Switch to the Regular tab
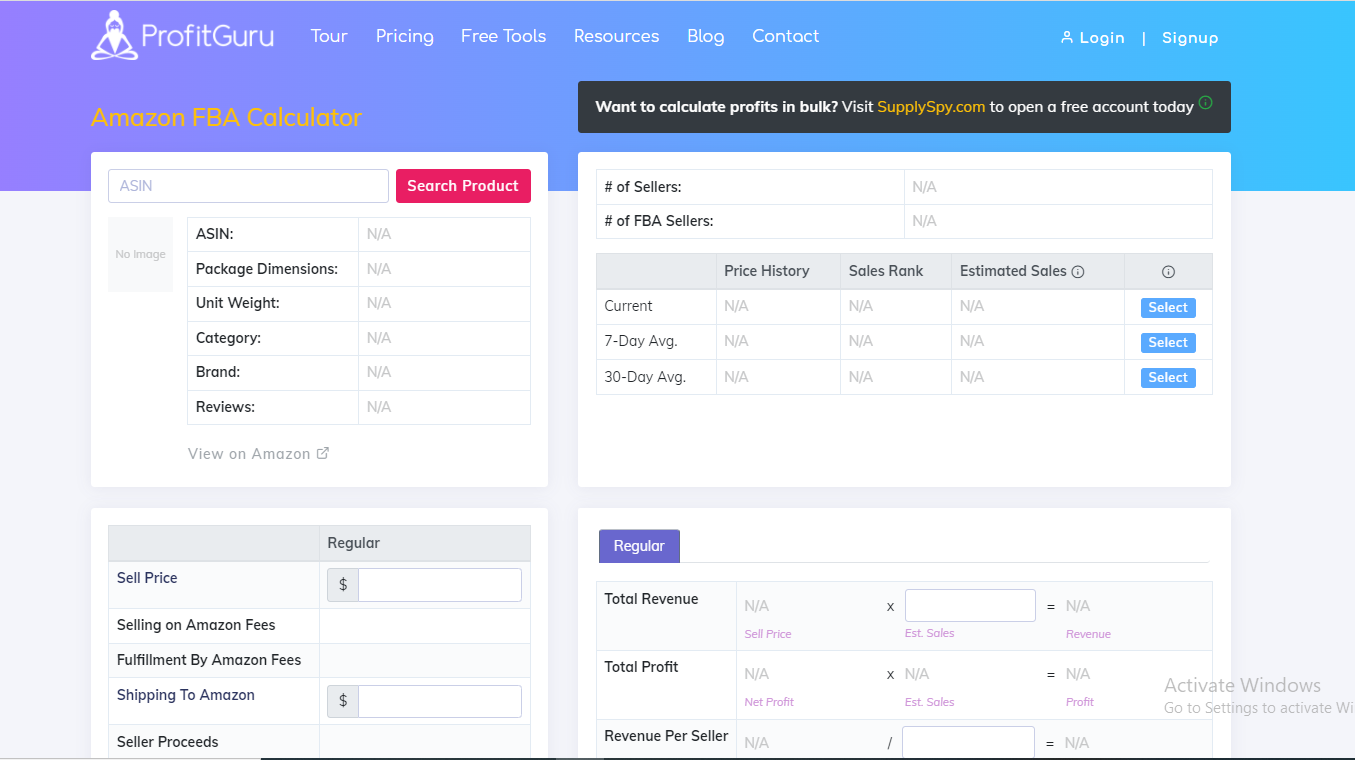Viewport: 1355px width, 760px height. point(639,546)
